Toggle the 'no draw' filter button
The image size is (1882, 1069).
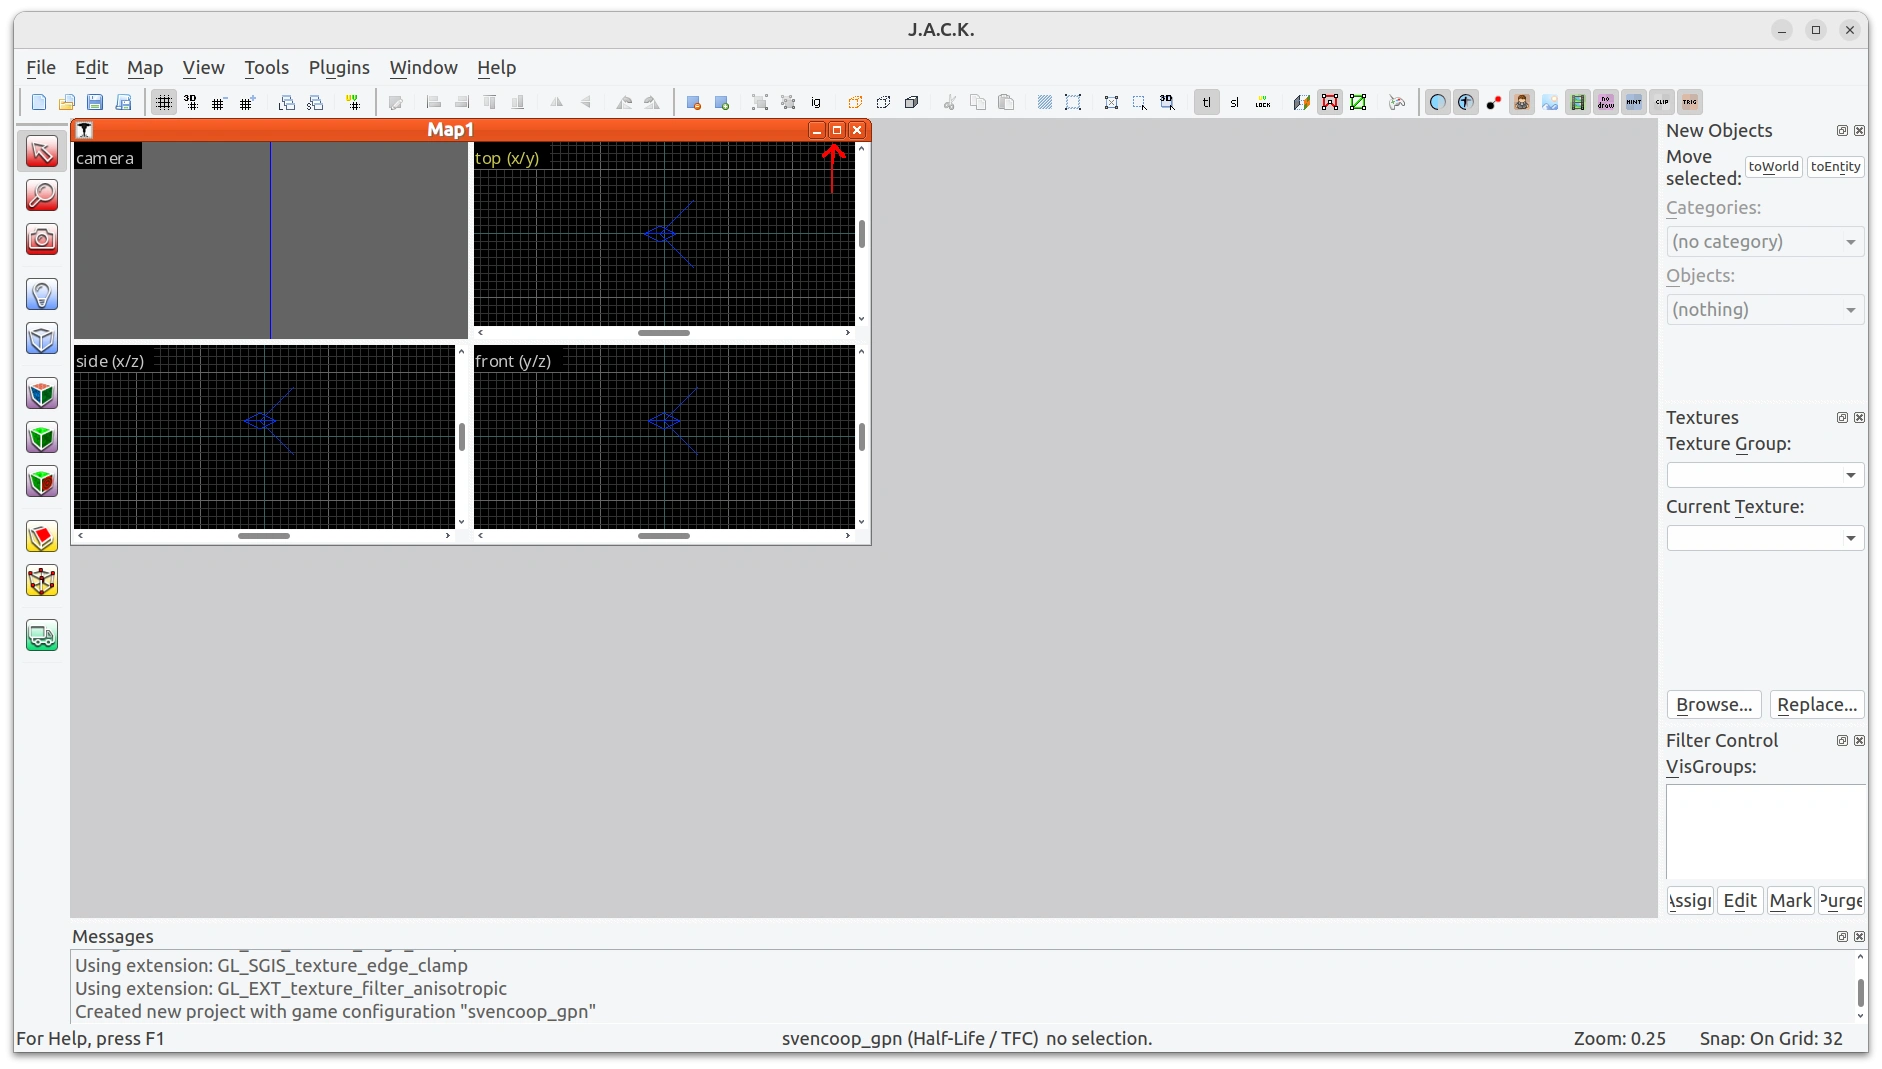(x=1606, y=102)
